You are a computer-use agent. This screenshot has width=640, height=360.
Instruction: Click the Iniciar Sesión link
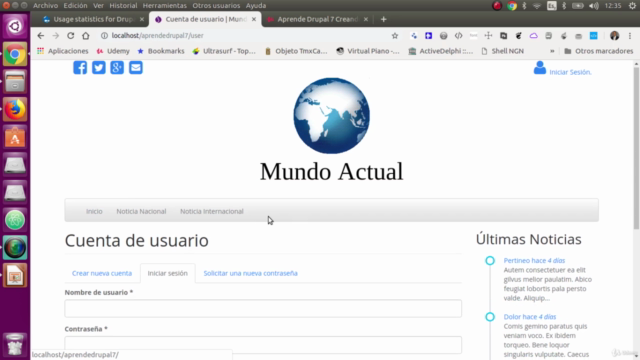[x=570, y=72]
